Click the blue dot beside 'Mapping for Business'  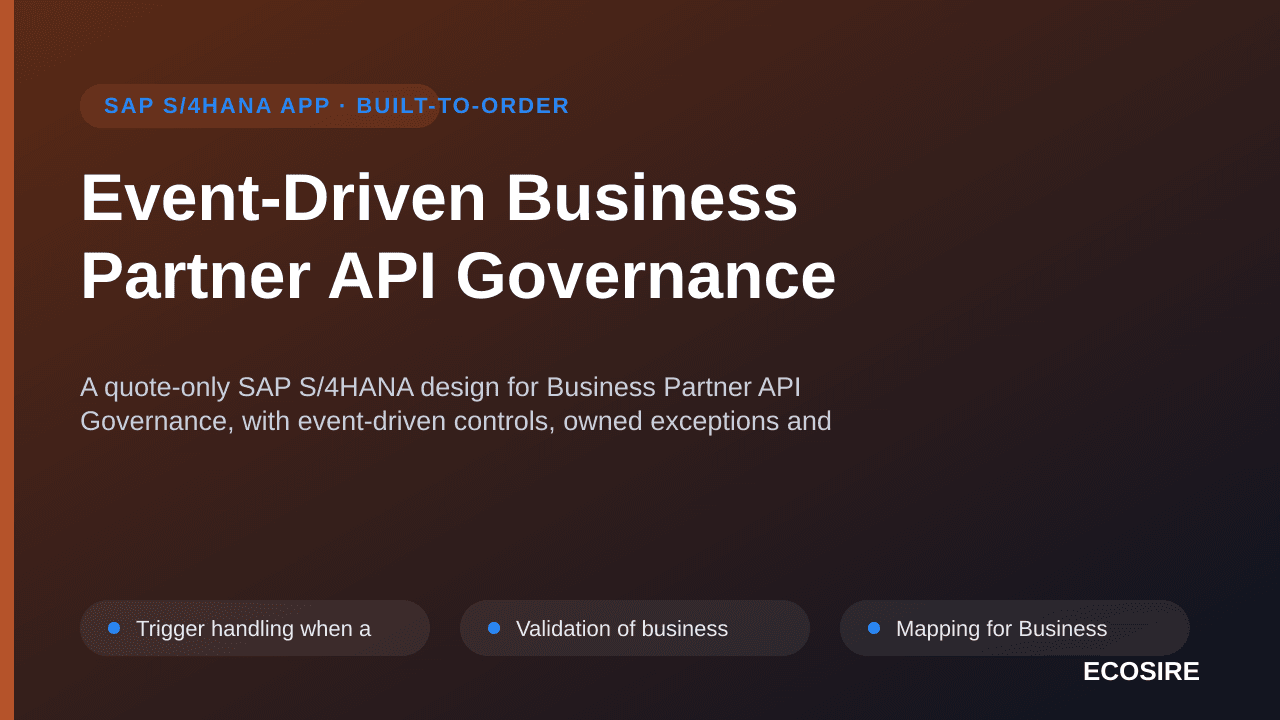[x=874, y=628]
